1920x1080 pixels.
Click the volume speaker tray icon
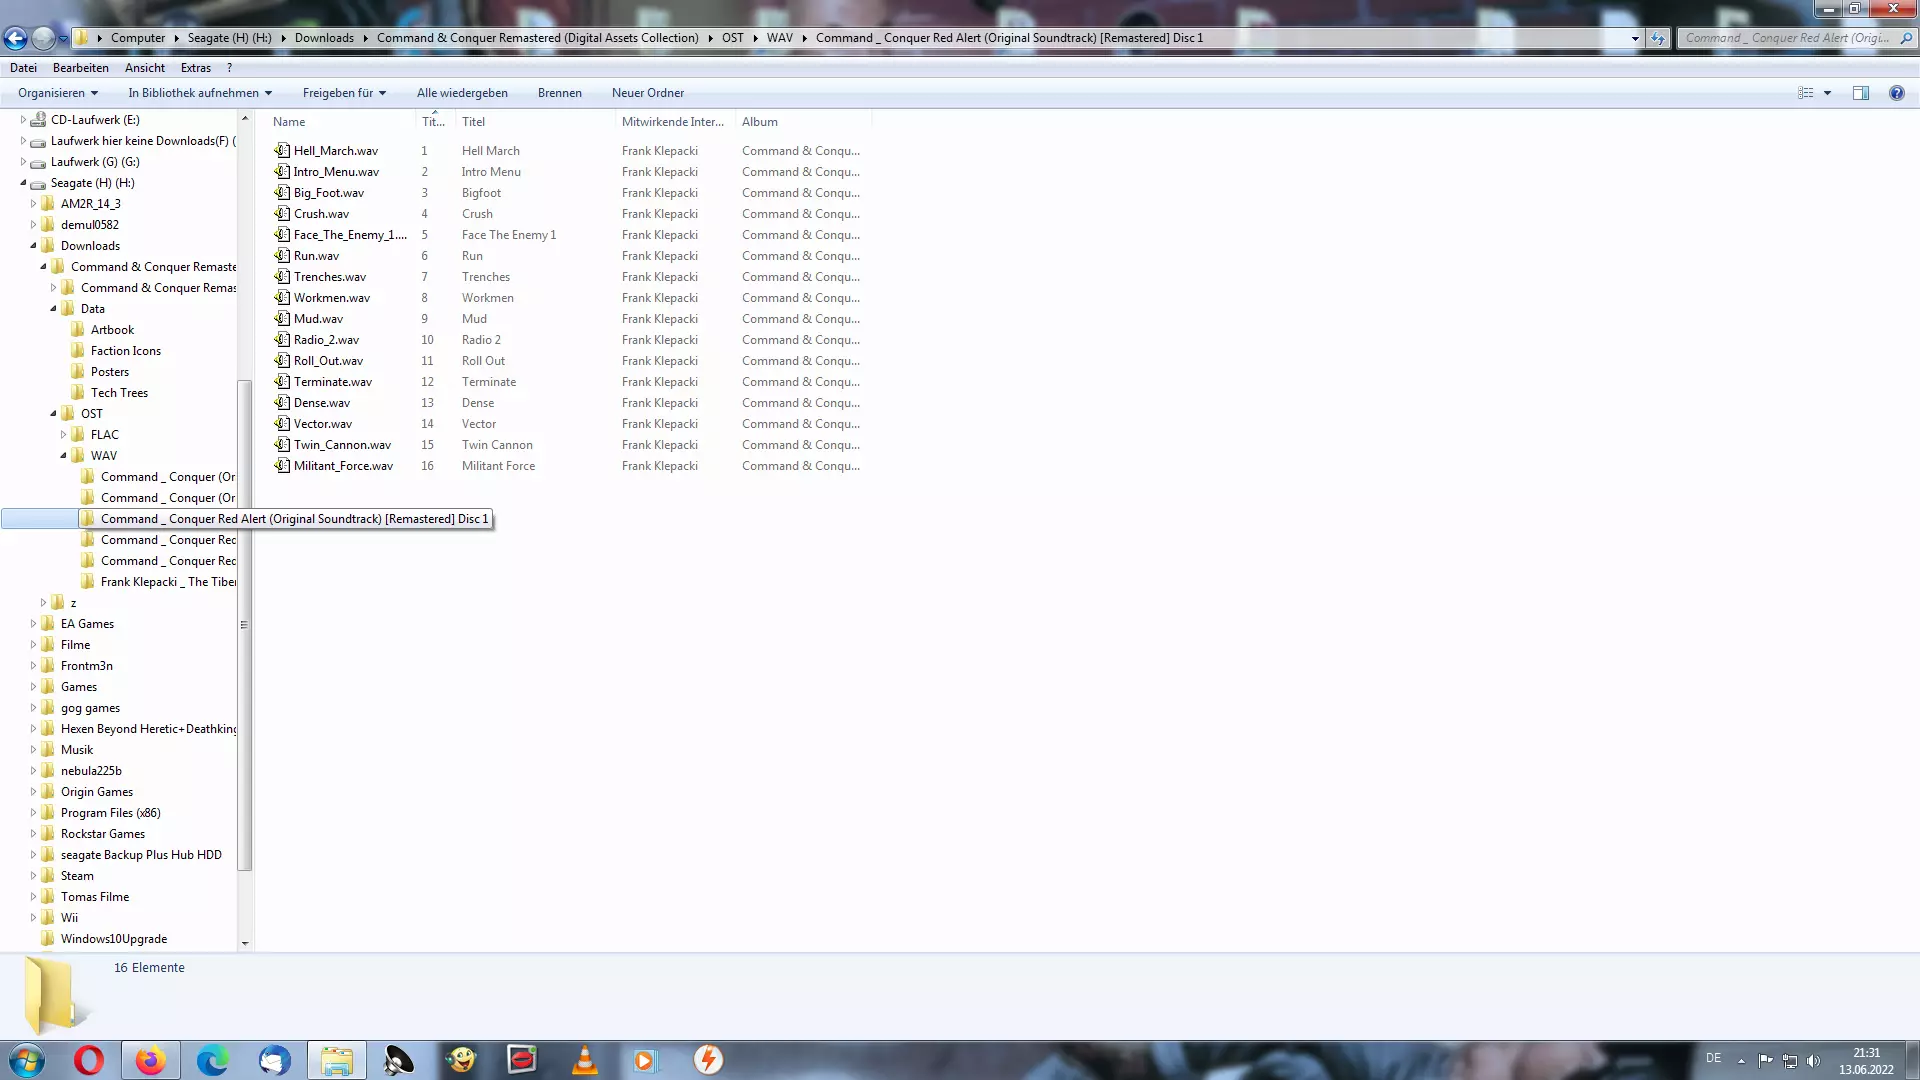click(x=1814, y=1061)
